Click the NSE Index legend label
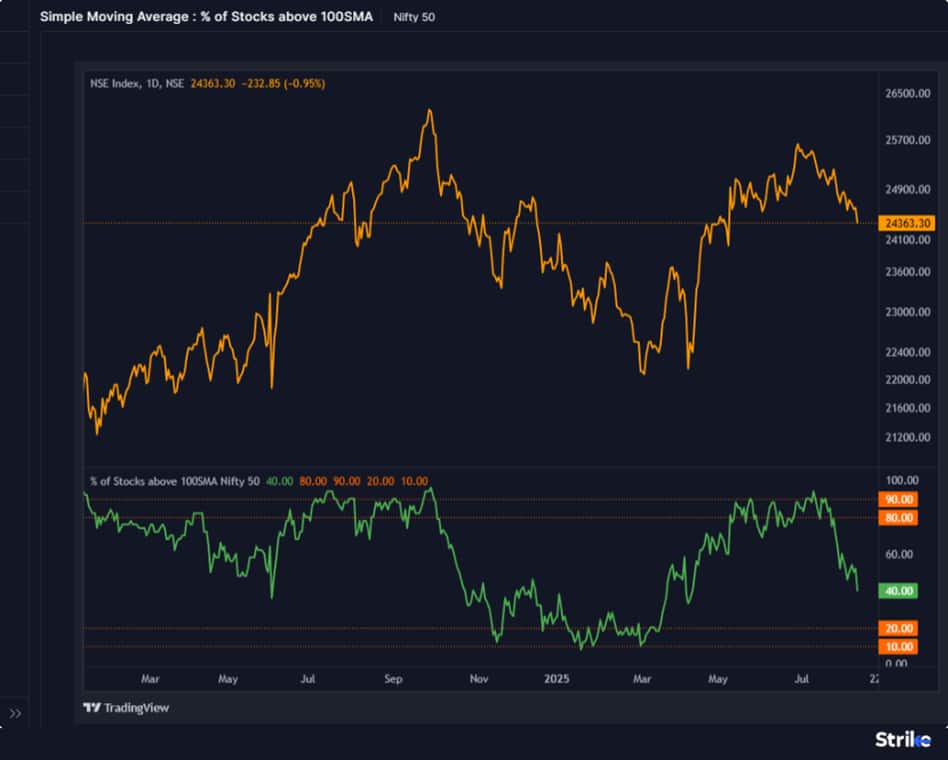This screenshot has height=760, width=948. coord(113,85)
